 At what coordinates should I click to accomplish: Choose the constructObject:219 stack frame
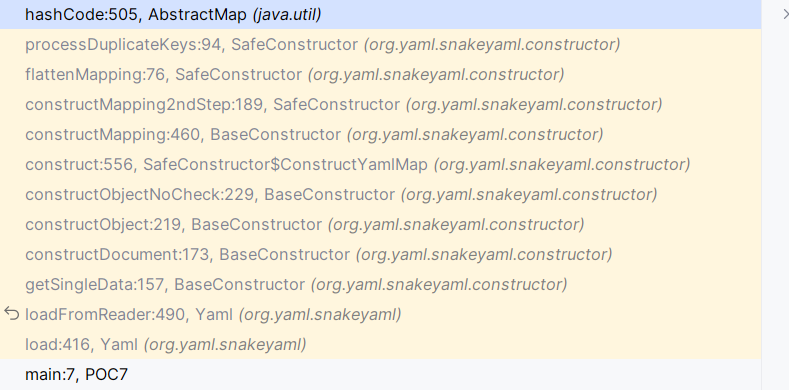point(380,224)
